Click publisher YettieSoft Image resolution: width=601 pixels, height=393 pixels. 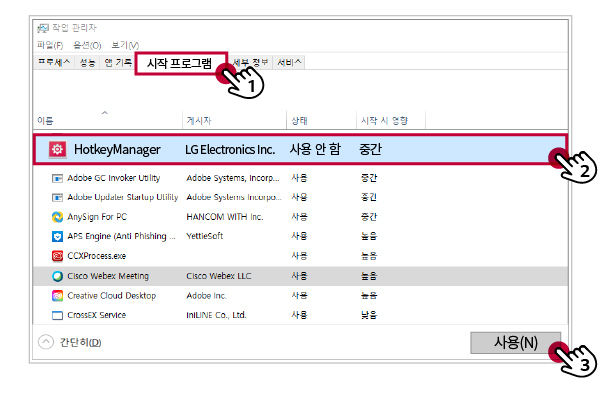(x=204, y=236)
